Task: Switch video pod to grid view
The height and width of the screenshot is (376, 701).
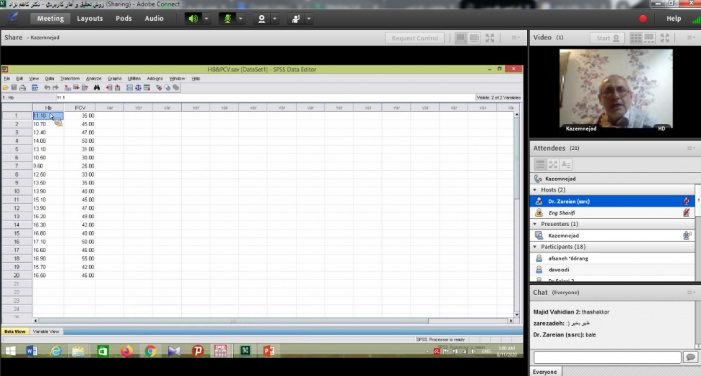Action: pos(636,38)
